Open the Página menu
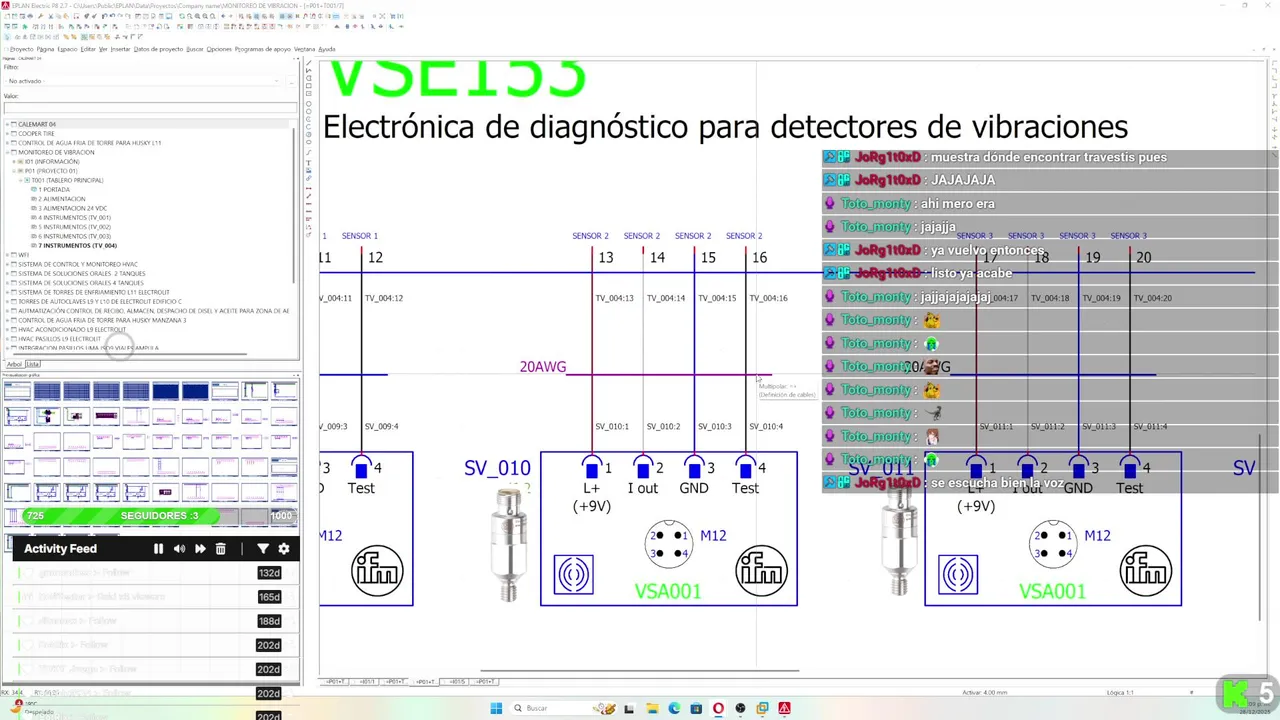This screenshot has width=1280, height=720. (x=45, y=49)
